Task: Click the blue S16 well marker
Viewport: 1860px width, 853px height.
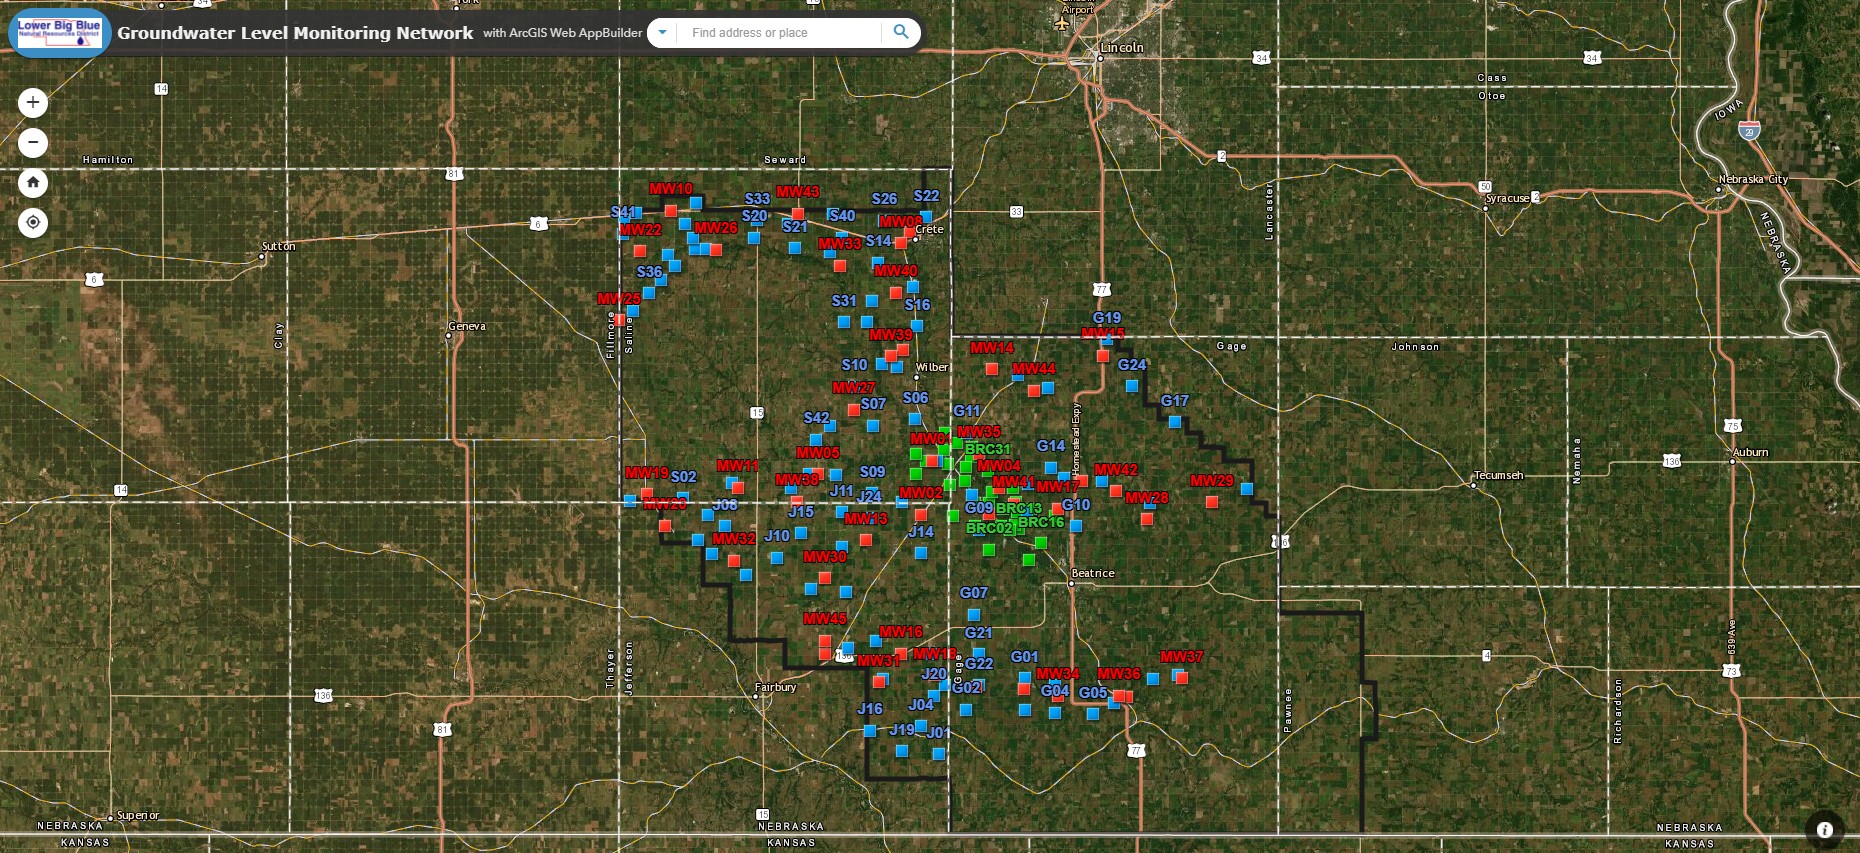Action: tap(917, 326)
